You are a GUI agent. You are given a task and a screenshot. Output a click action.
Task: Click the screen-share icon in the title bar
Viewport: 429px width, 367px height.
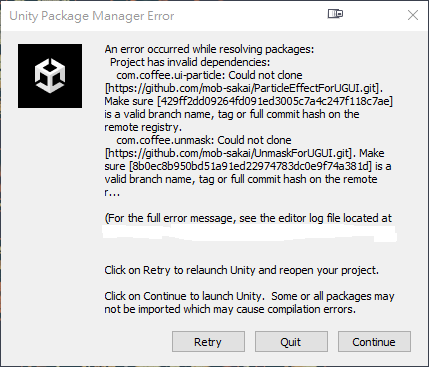(x=335, y=14)
